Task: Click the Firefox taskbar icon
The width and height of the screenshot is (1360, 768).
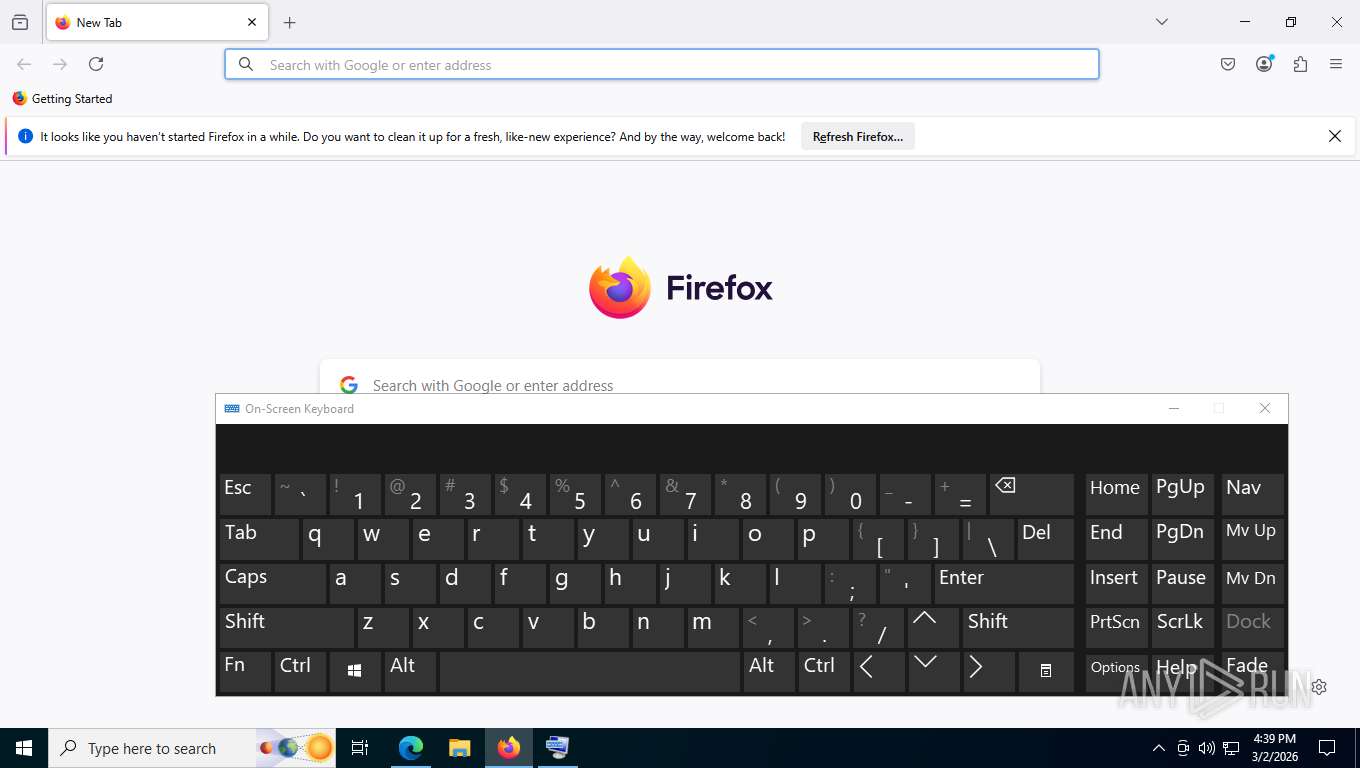Action: click(509, 748)
